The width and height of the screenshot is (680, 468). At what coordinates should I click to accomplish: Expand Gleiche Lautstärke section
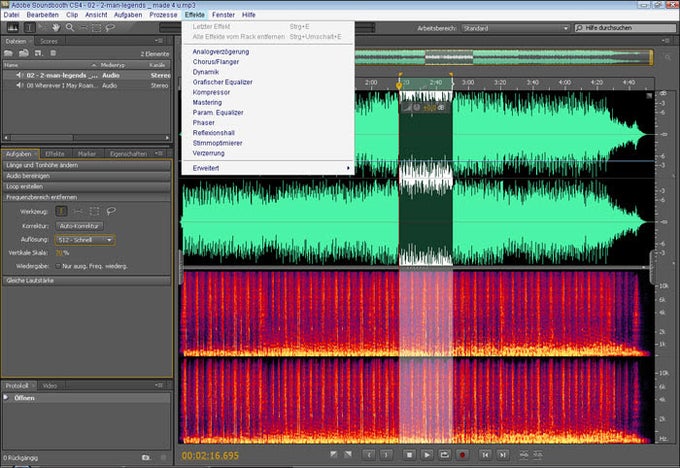[x=86, y=281]
